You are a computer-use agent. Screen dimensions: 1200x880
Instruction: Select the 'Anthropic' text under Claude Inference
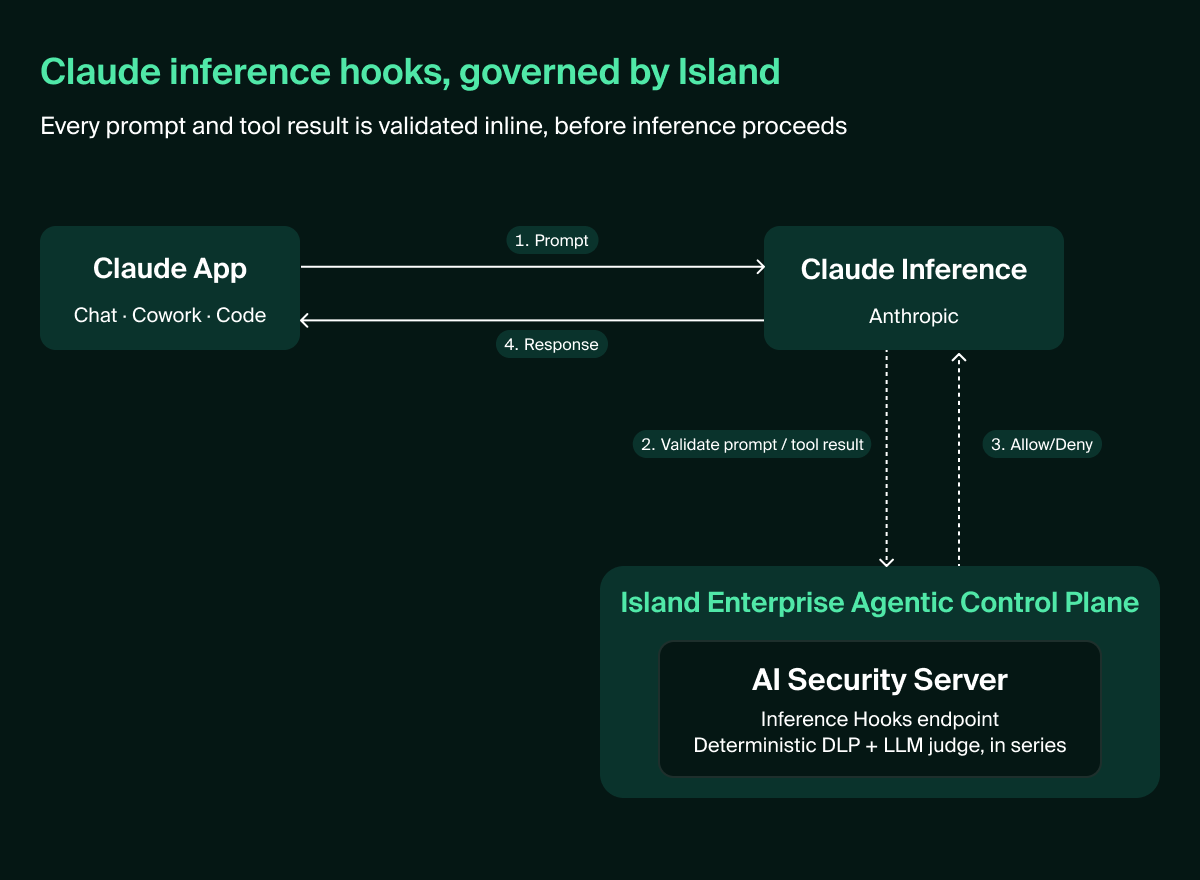(x=914, y=316)
